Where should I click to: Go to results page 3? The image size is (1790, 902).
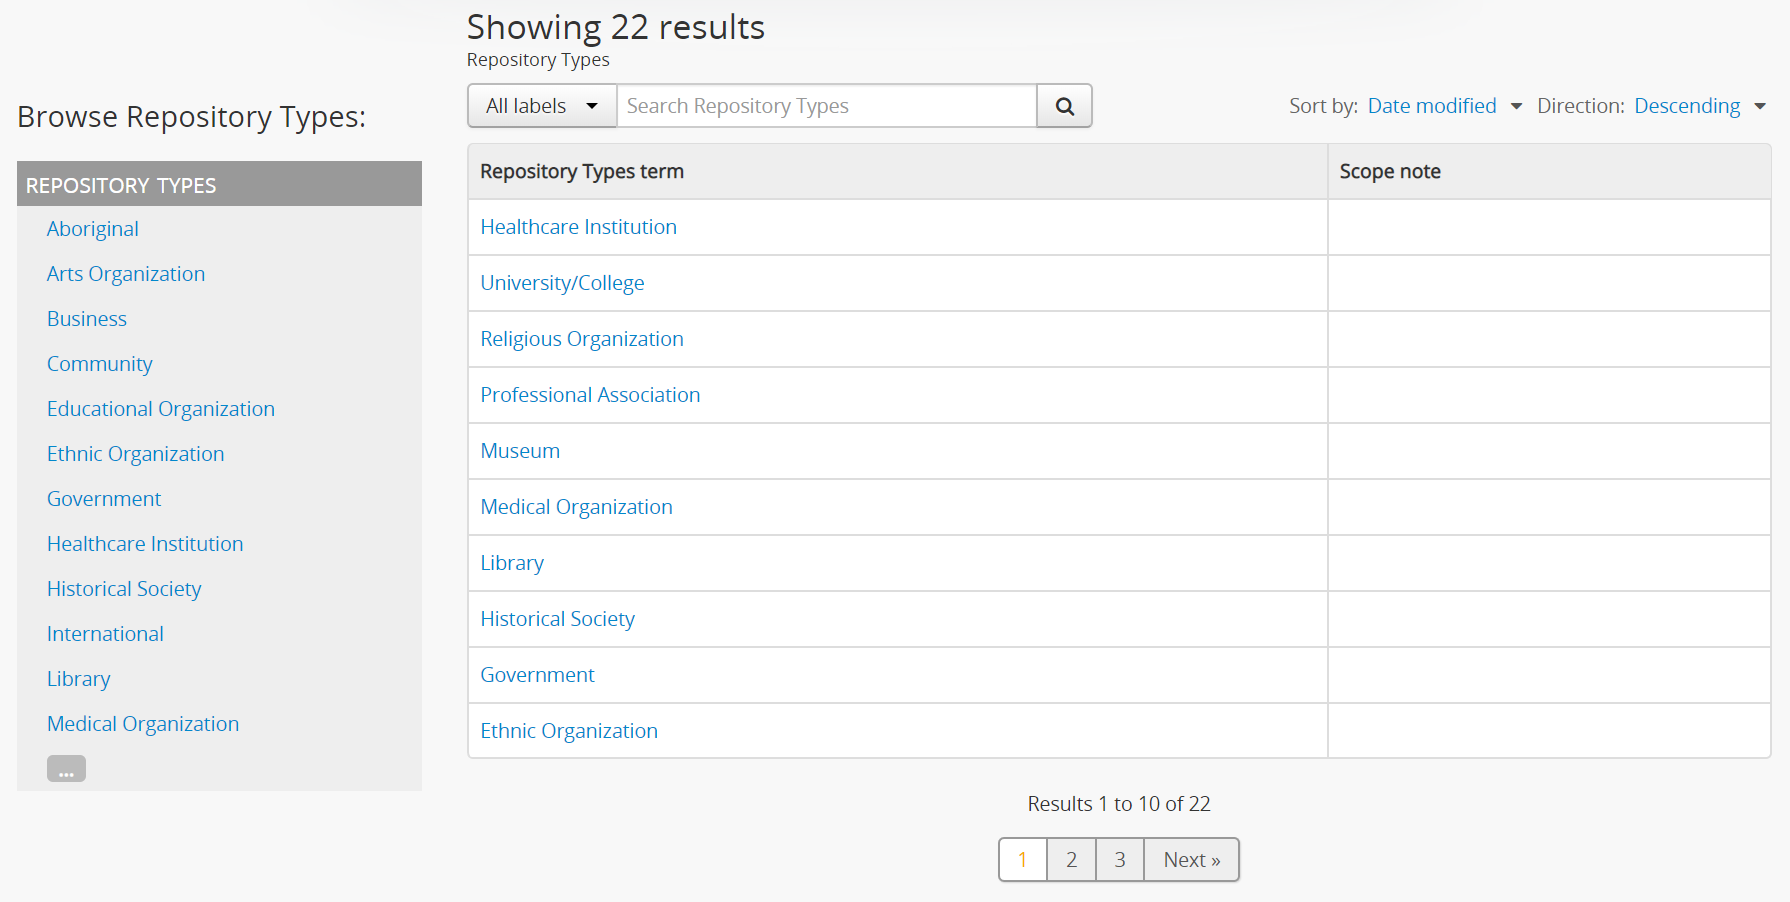[x=1120, y=860]
